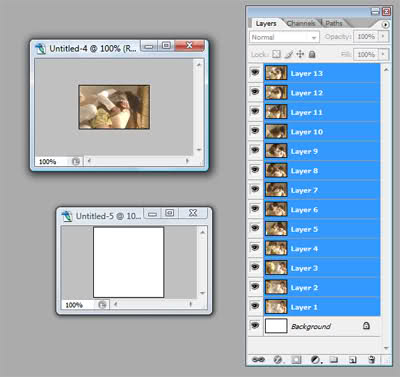
Task: Switch to the Paths tab
Action: (x=334, y=23)
